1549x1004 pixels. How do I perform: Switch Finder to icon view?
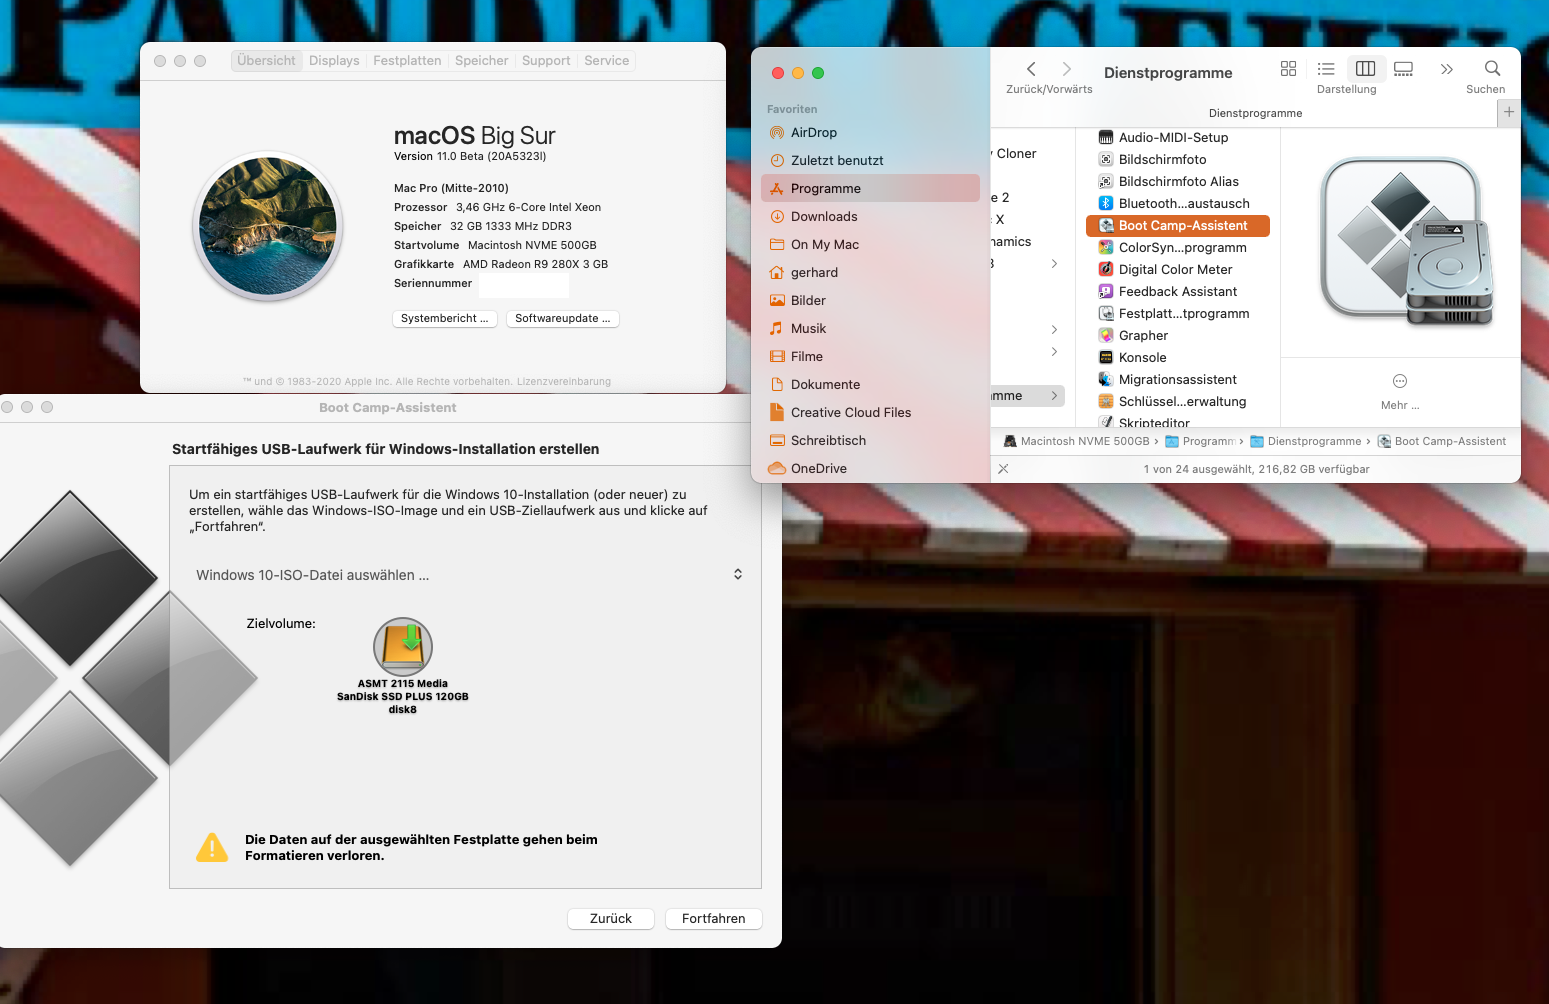[1288, 69]
